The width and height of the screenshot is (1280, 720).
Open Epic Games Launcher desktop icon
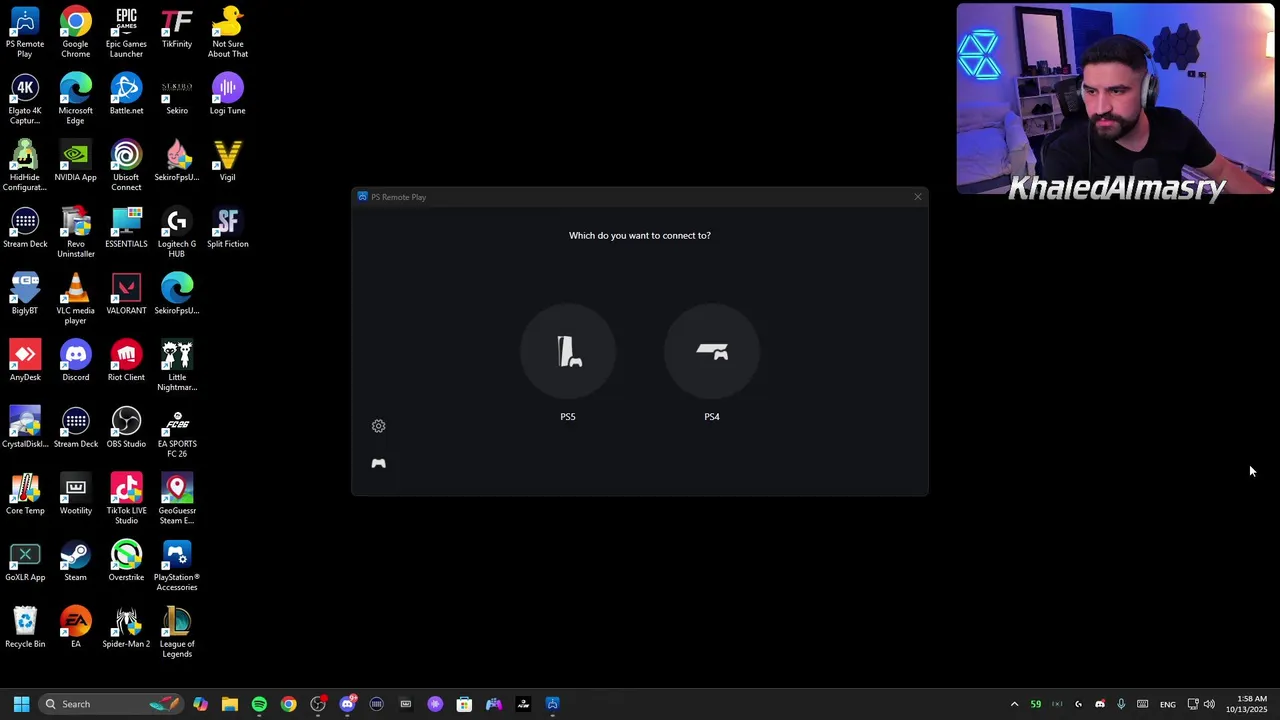tap(126, 32)
